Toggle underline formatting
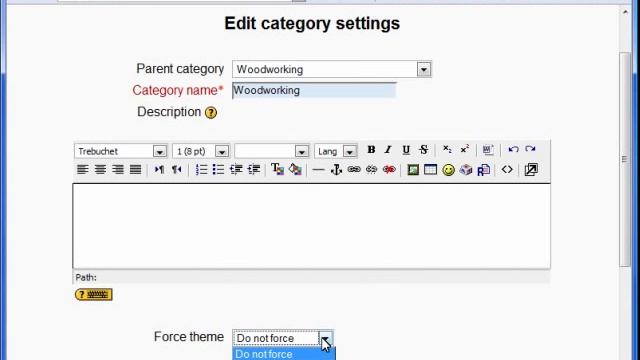Viewport: 640px width, 360px height. (x=406, y=150)
